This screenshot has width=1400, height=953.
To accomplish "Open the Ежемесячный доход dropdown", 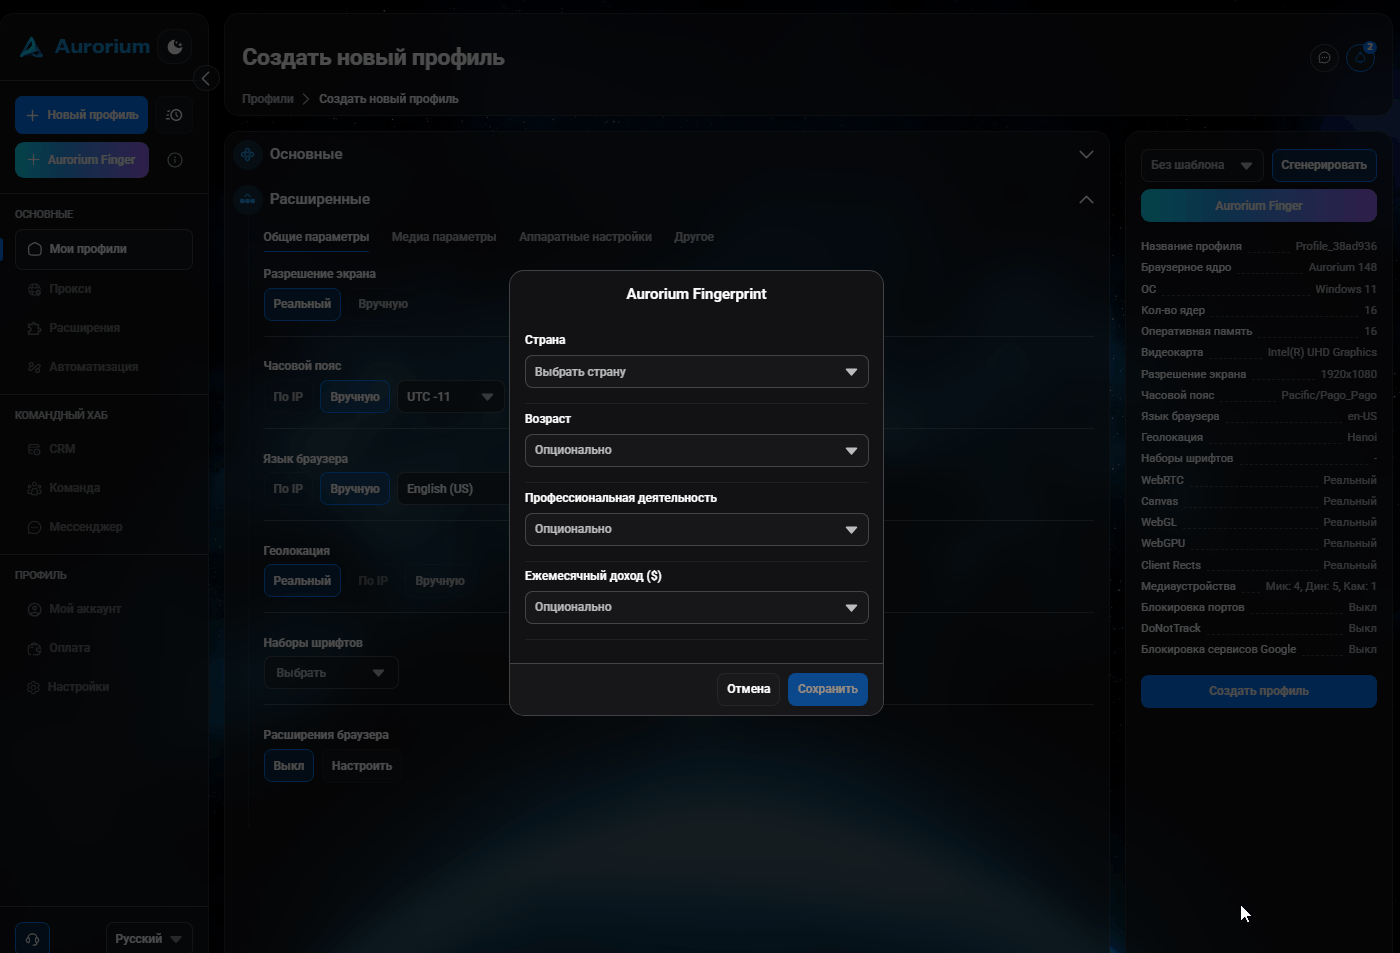I will pyautogui.click(x=696, y=607).
